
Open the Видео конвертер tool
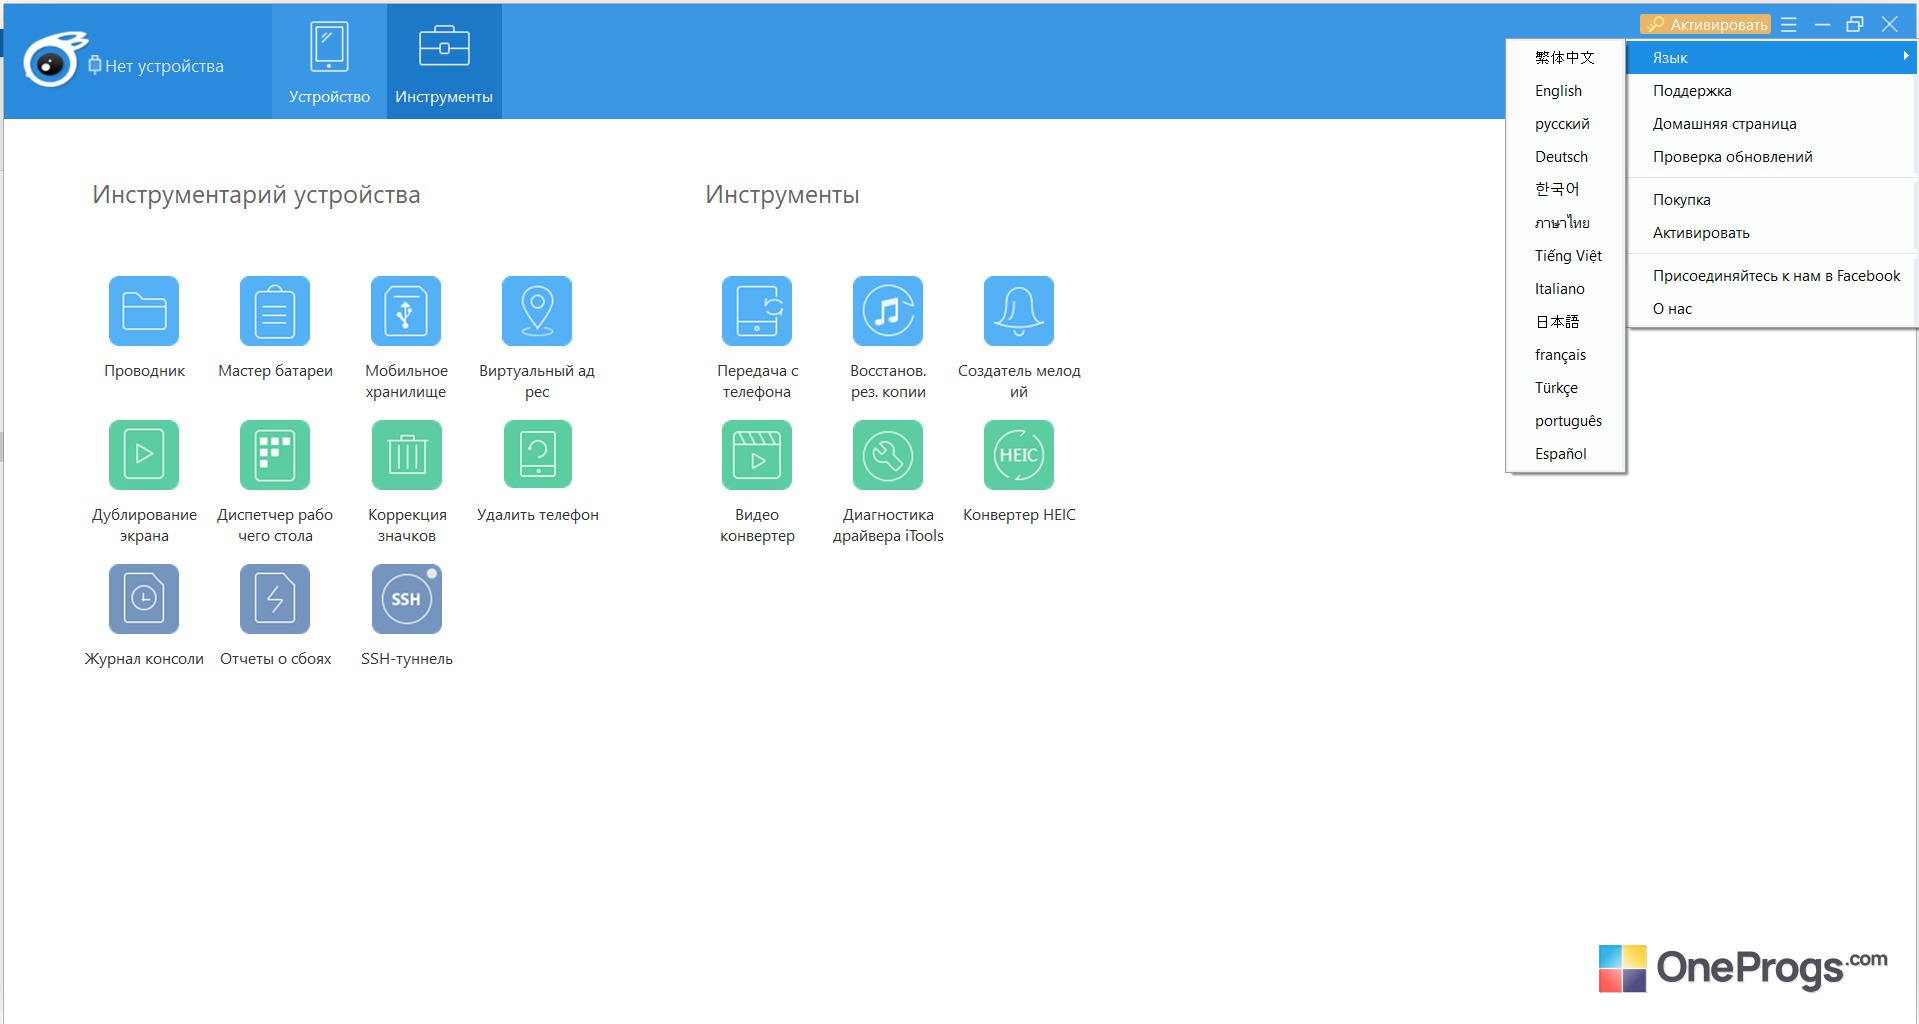pyautogui.click(x=757, y=455)
